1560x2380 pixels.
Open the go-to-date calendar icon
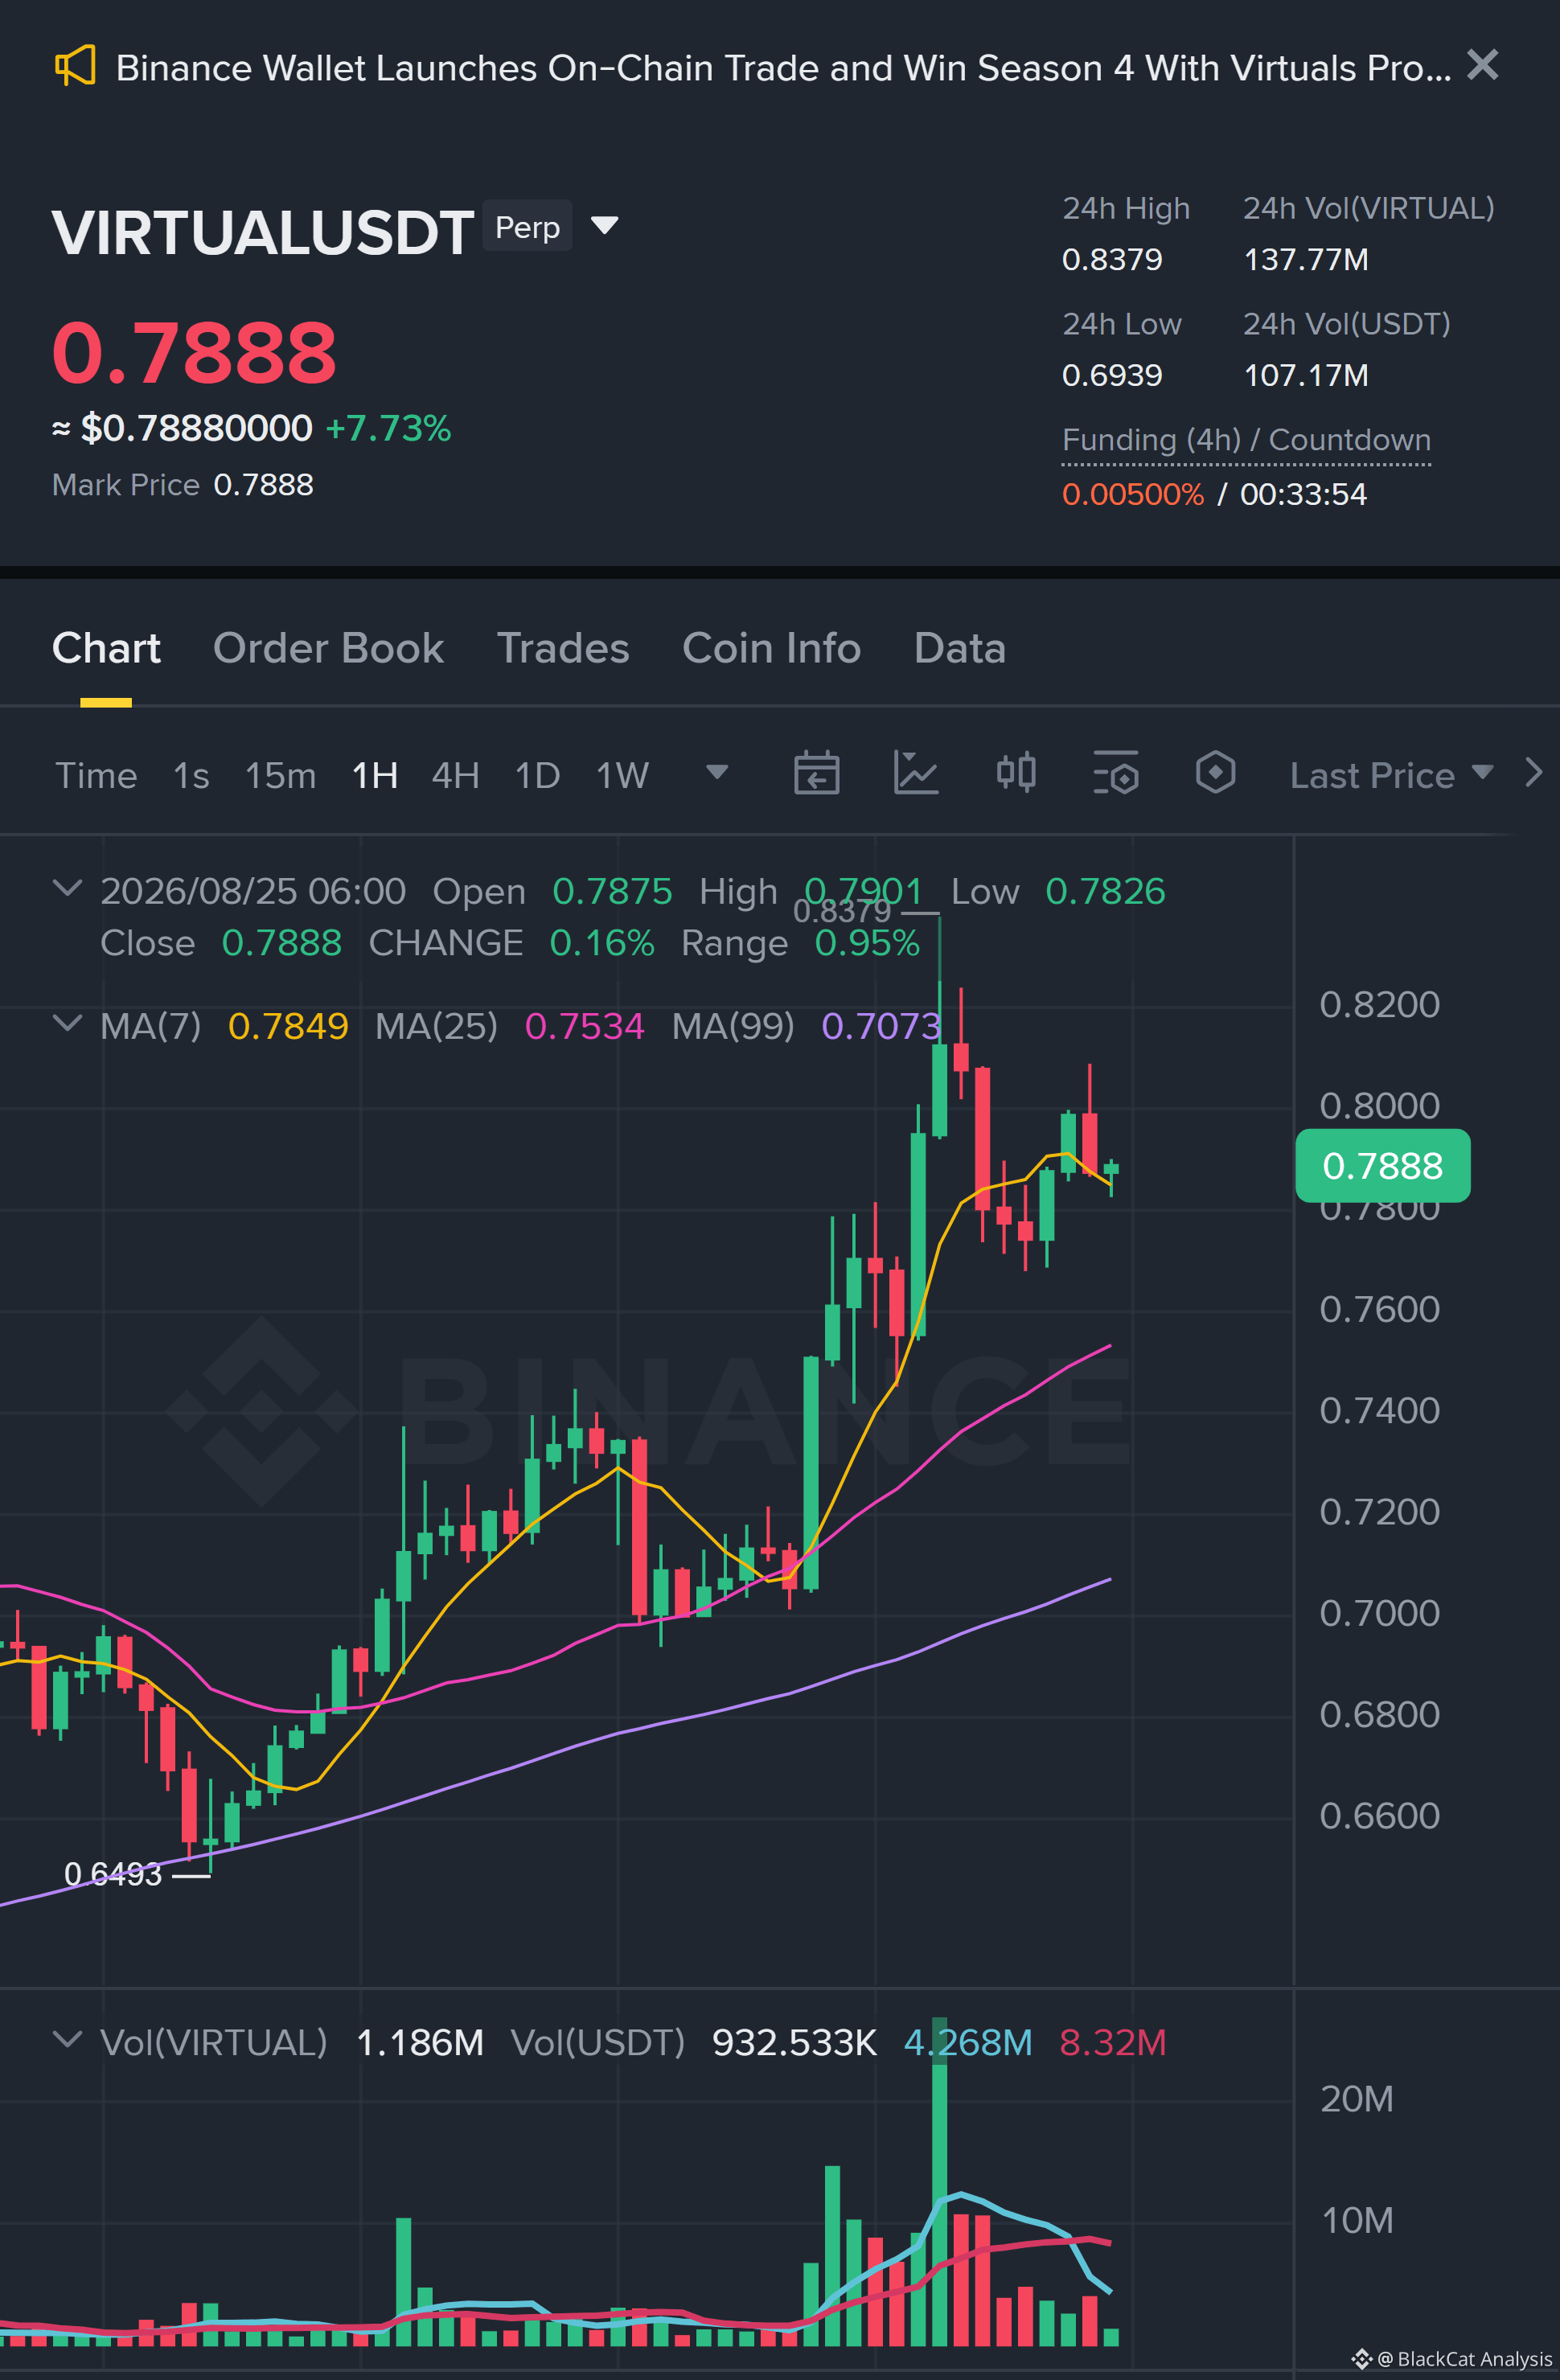(816, 773)
